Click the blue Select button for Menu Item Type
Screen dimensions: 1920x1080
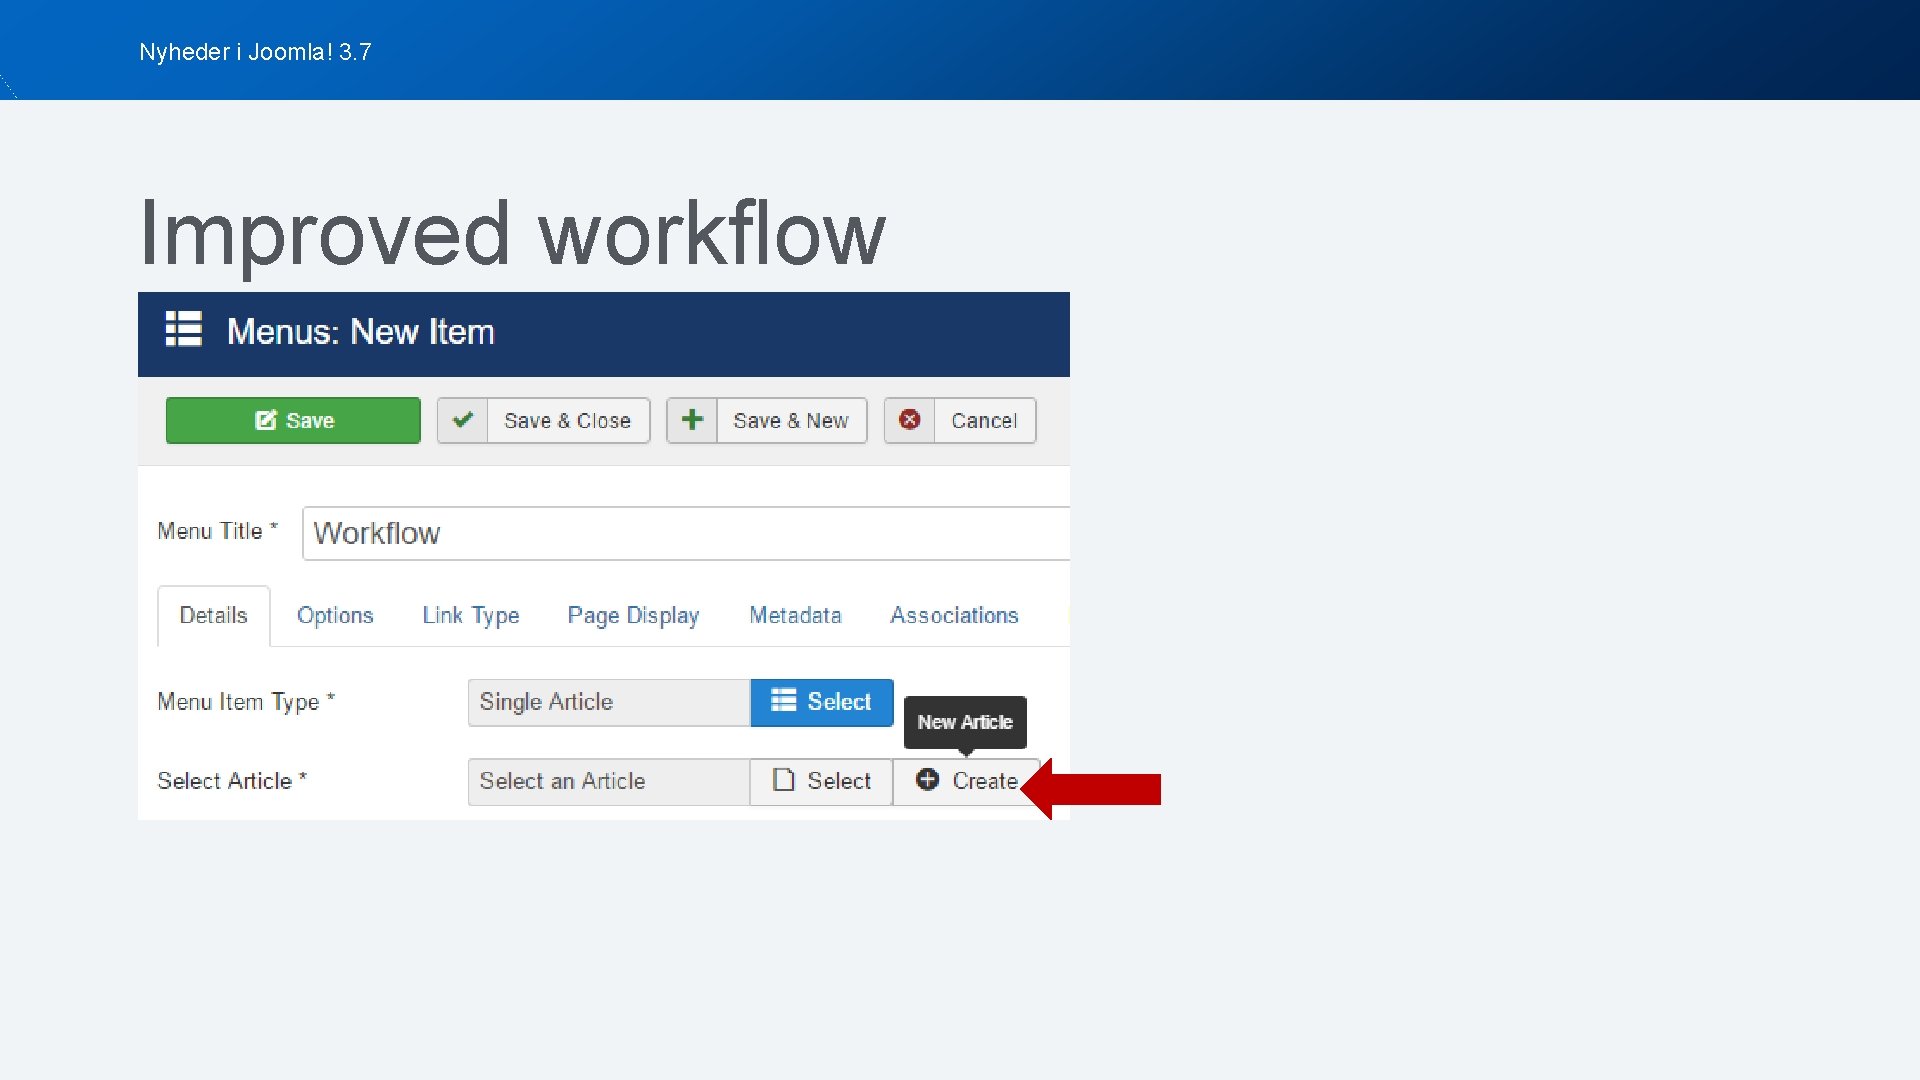(821, 702)
